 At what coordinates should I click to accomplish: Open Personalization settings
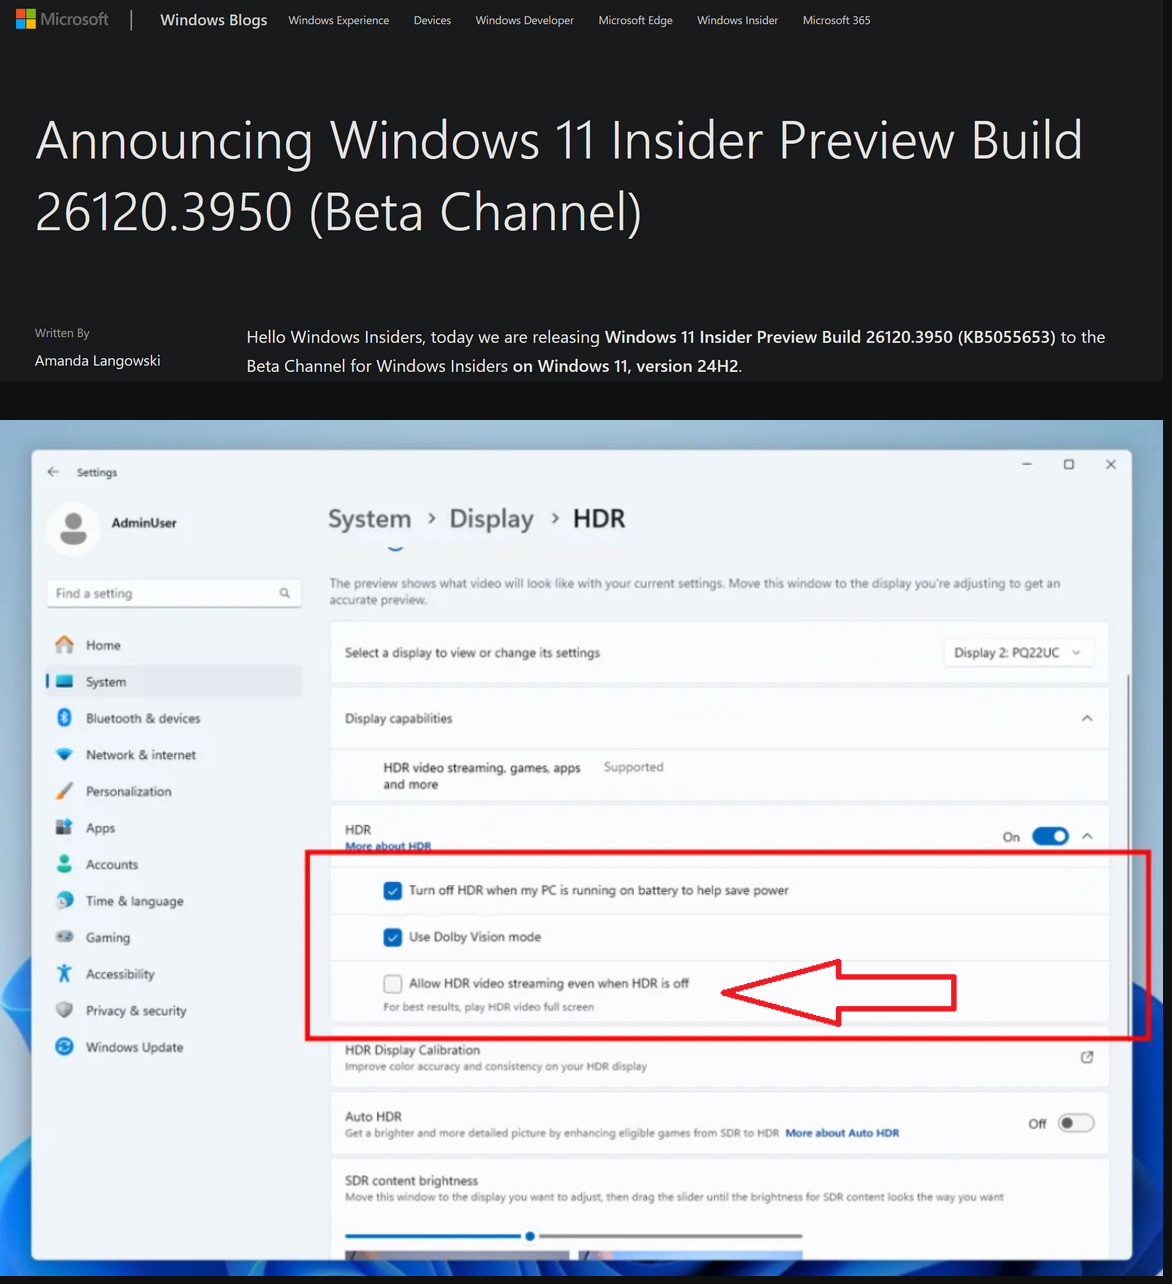click(128, 791)
